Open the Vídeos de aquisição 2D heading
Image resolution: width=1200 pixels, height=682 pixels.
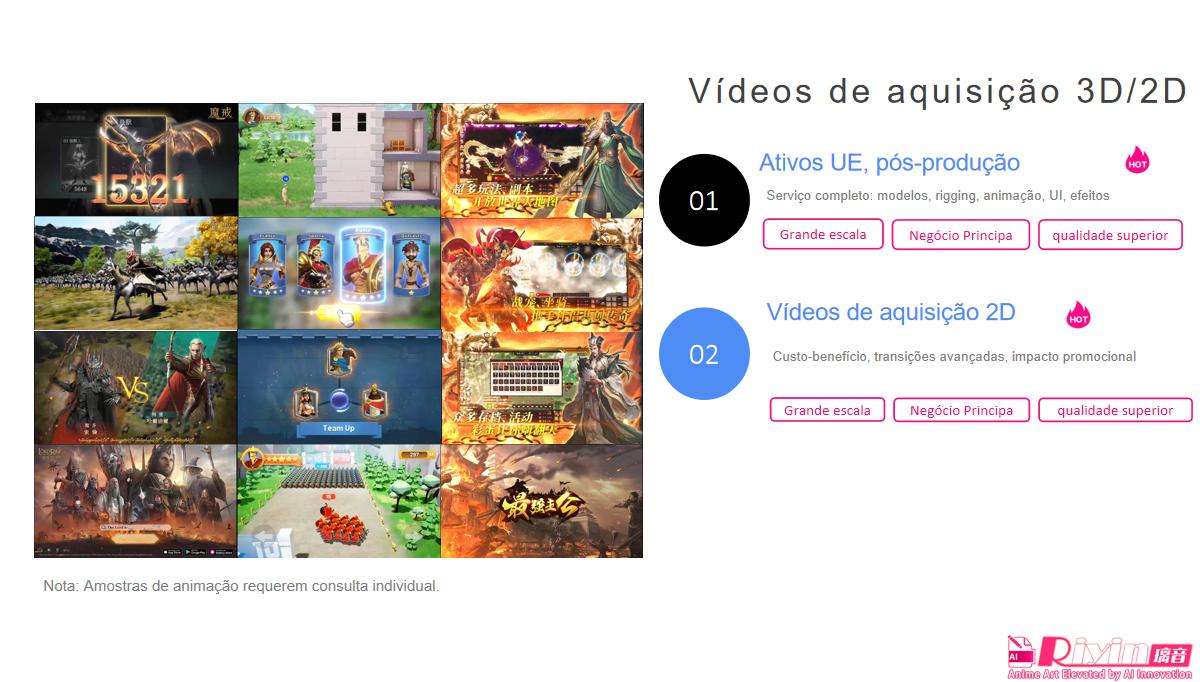[891, 312]
